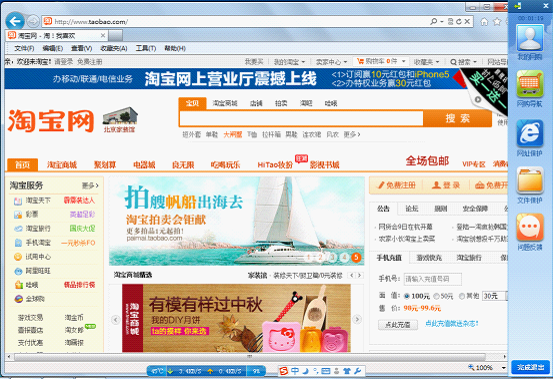Click the phone number recharge input field

pyautogui.click(x=432, y=279)
